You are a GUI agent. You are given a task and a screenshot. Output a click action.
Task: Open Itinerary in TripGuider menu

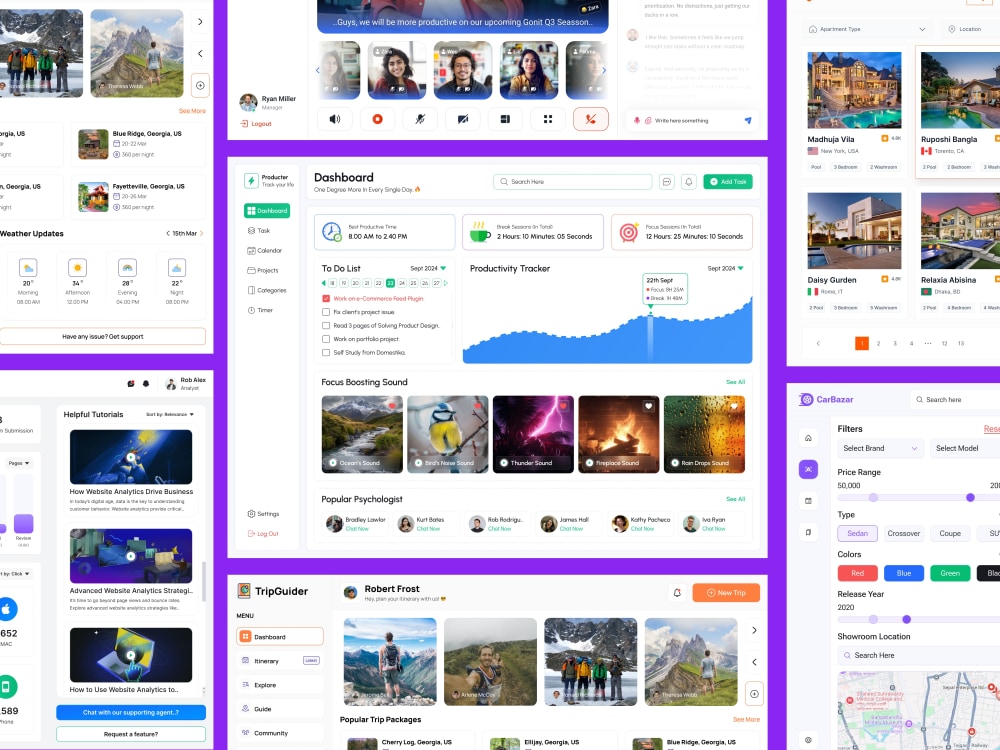coord(280,661)
